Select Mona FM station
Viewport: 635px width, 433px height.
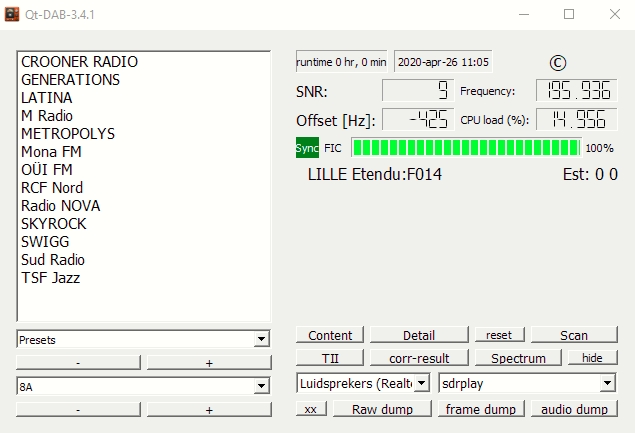pos(143,151)
